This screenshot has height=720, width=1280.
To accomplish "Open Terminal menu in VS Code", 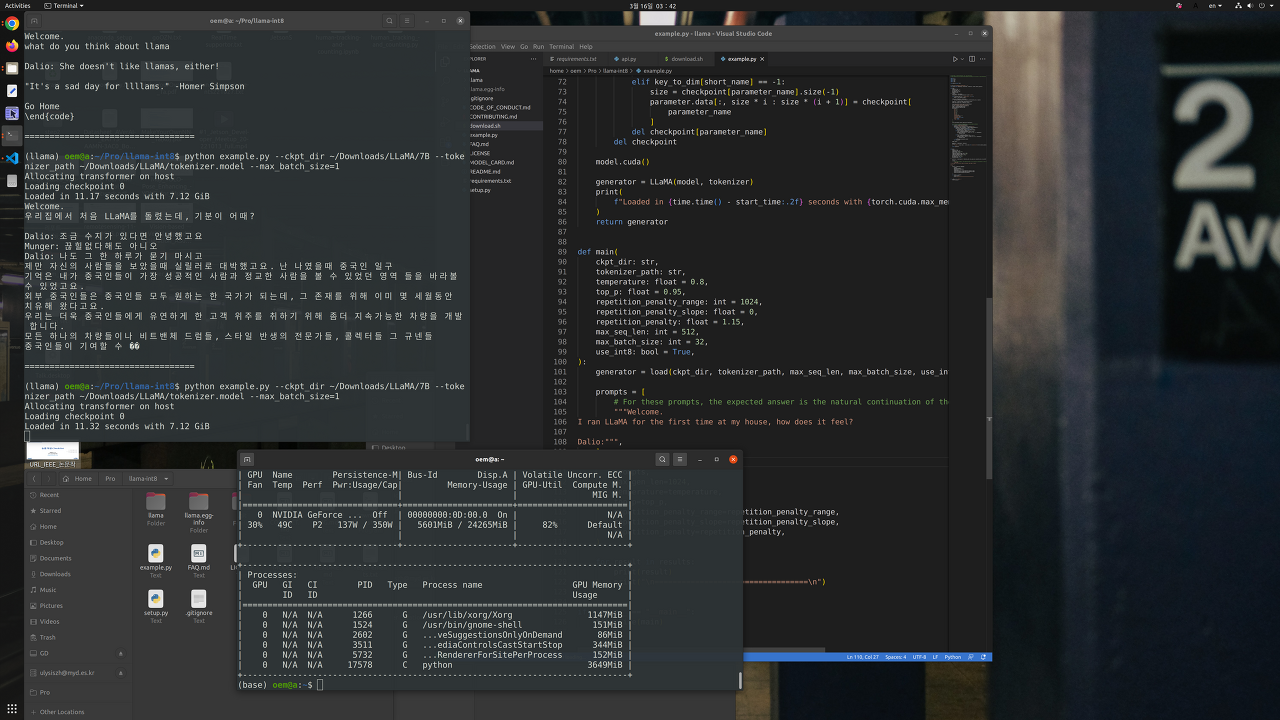I will 561,46.
